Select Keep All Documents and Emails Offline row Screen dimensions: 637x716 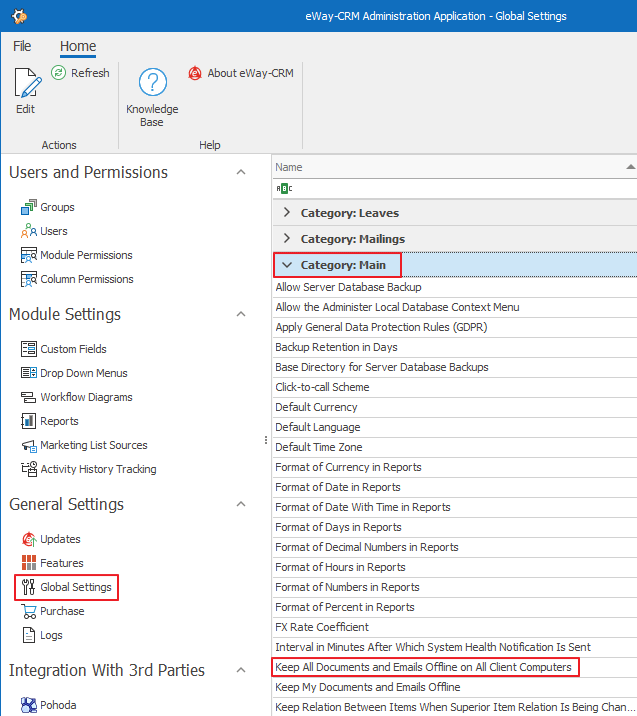coord(455,667)
